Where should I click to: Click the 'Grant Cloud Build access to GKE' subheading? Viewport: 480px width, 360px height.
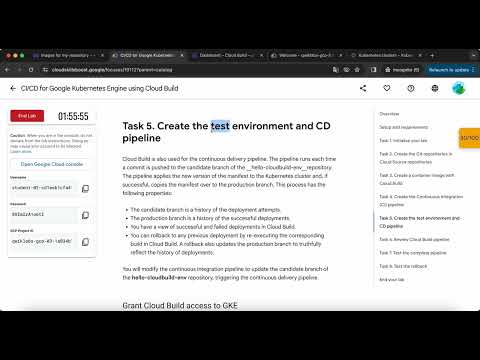[180, 305]
